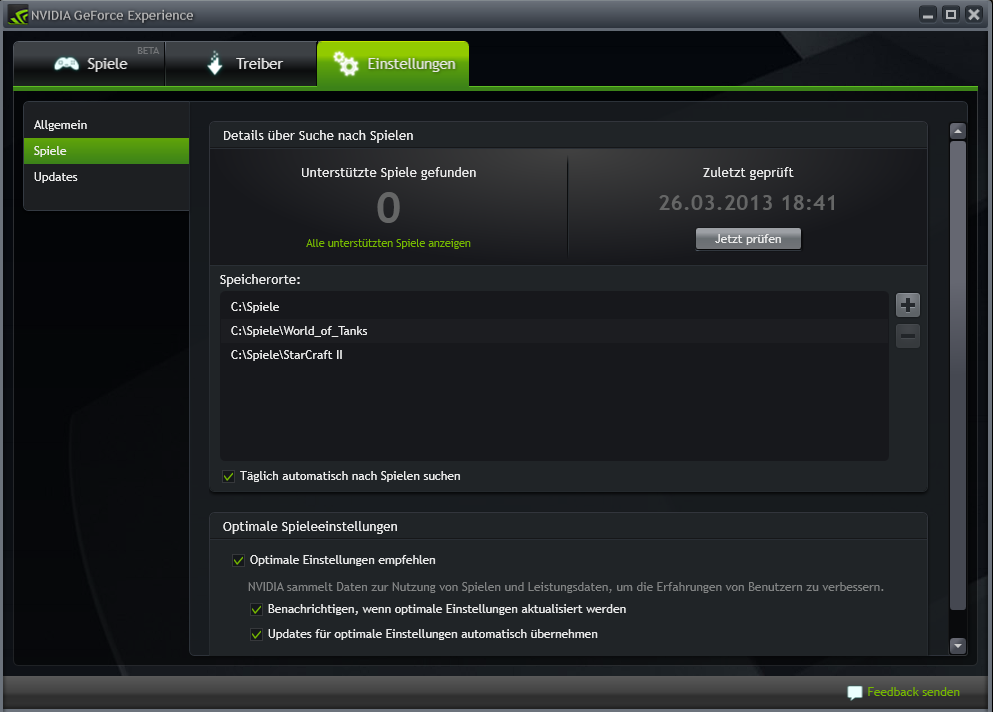993x712 pixels.
Task: Select Spiele in the settings sidebar
Action: click(x=106, y=151)
